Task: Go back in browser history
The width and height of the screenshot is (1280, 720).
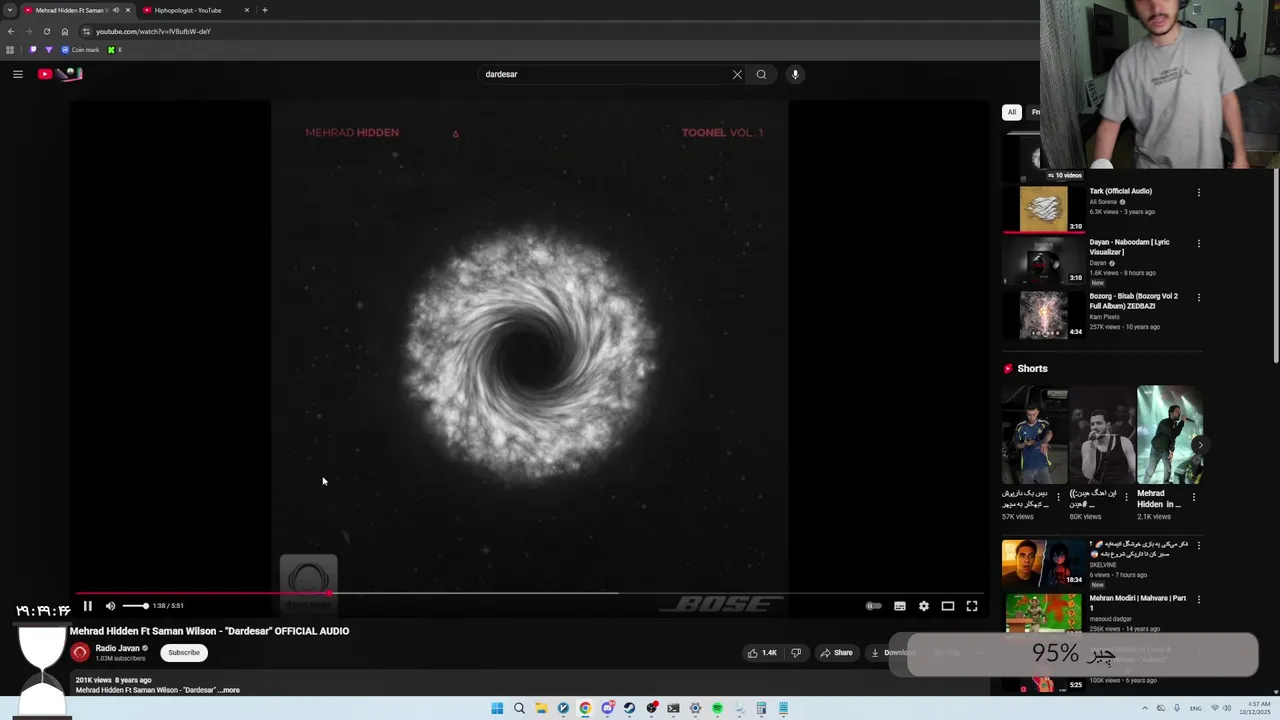Action: pyautogui.click(x=10, y=31)
